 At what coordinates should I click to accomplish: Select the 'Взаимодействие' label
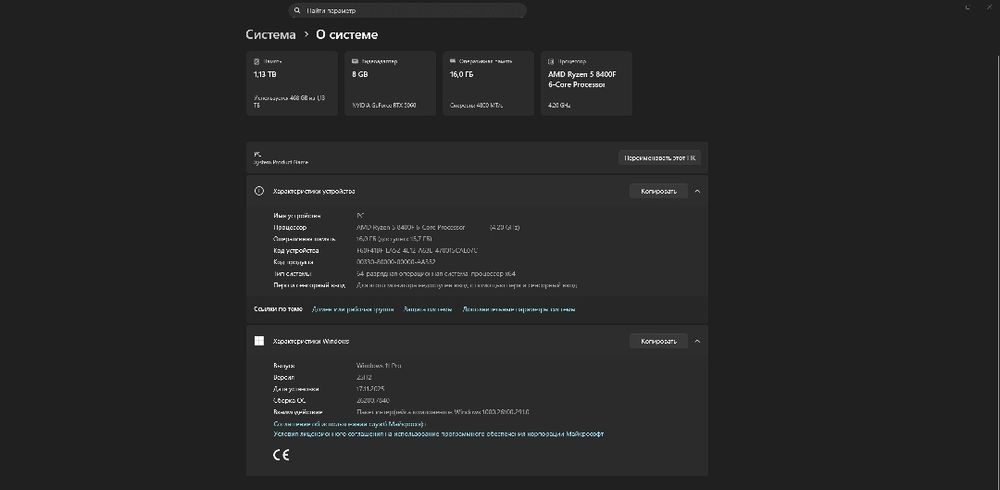(298, 412)
